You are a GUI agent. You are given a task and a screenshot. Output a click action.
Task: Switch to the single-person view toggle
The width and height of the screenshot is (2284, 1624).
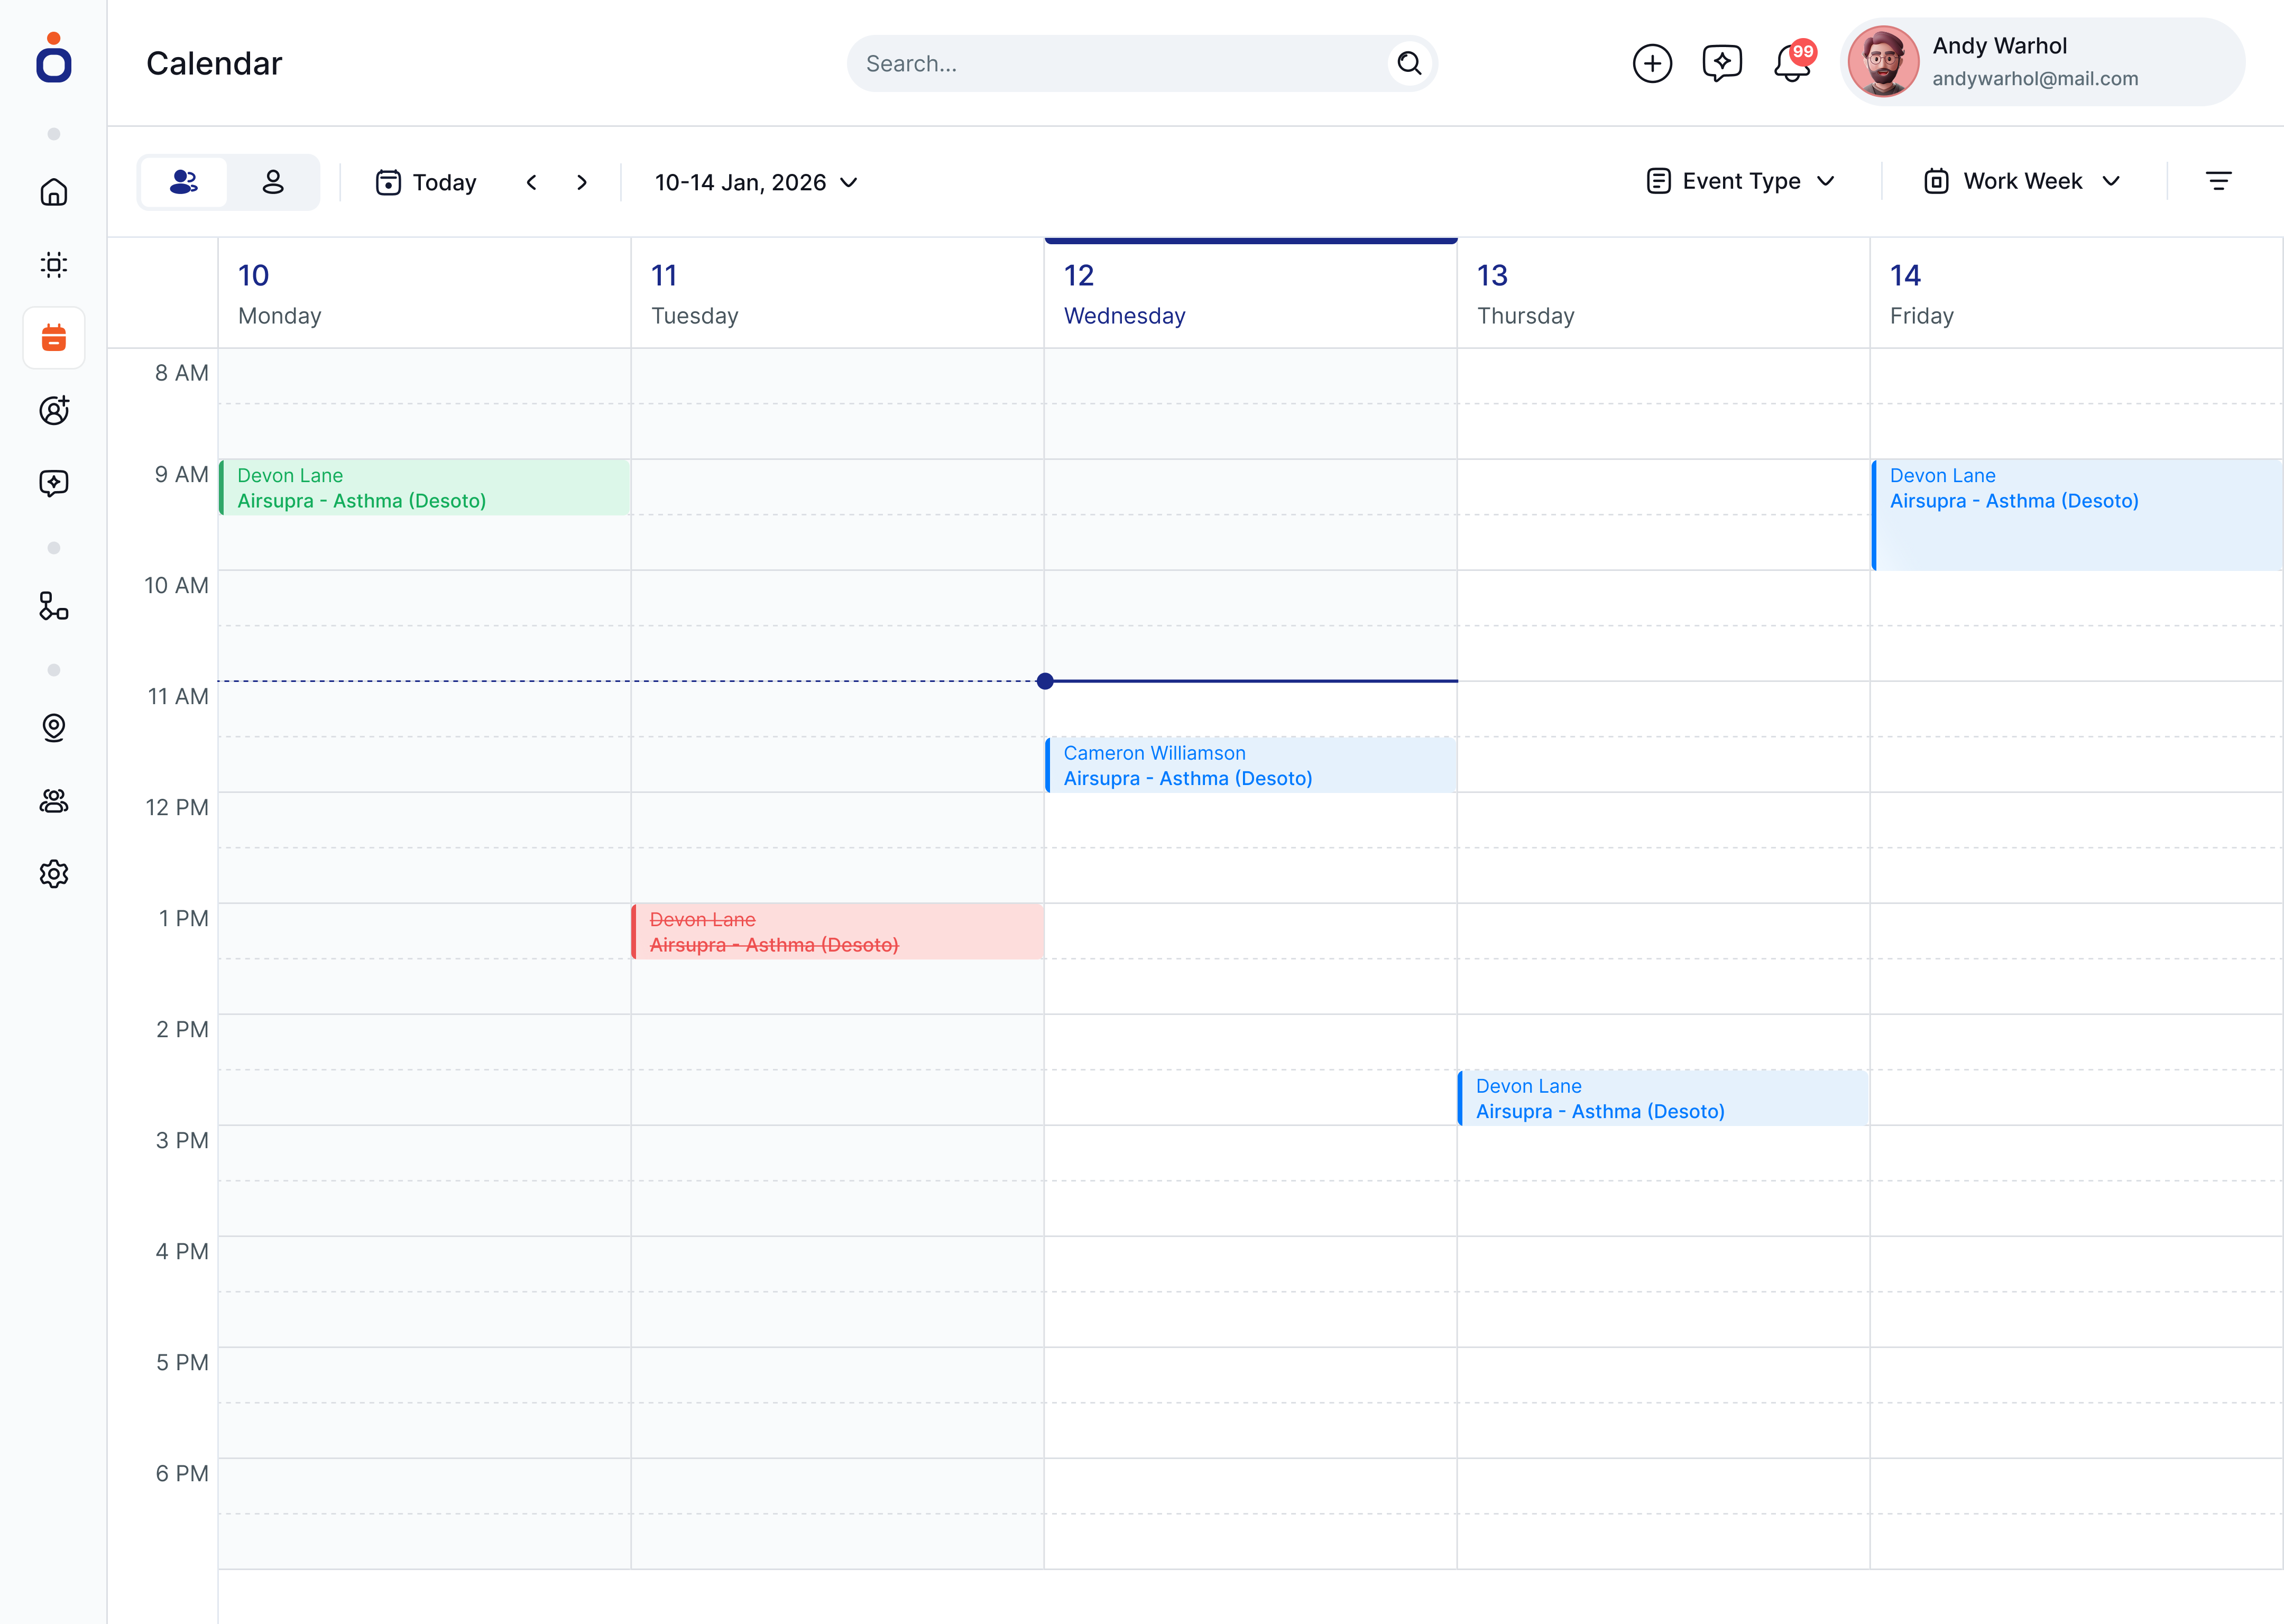pyautogui.click(x=273, y=182)
